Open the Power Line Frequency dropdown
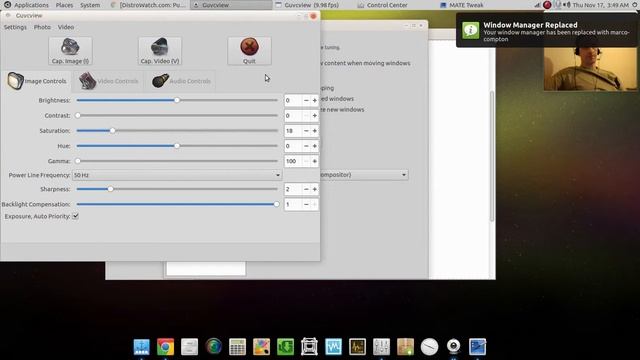The height and width of the screenshot is (360, 640). (177, 175)
